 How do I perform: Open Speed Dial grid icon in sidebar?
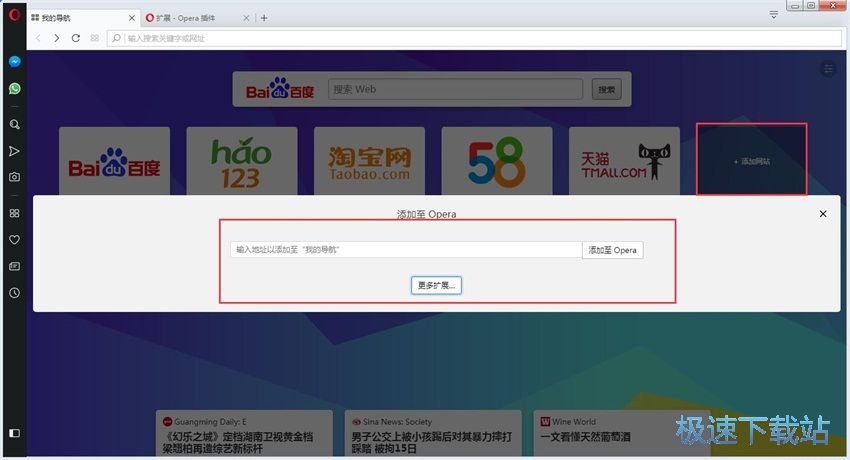[x=15, y=213]
